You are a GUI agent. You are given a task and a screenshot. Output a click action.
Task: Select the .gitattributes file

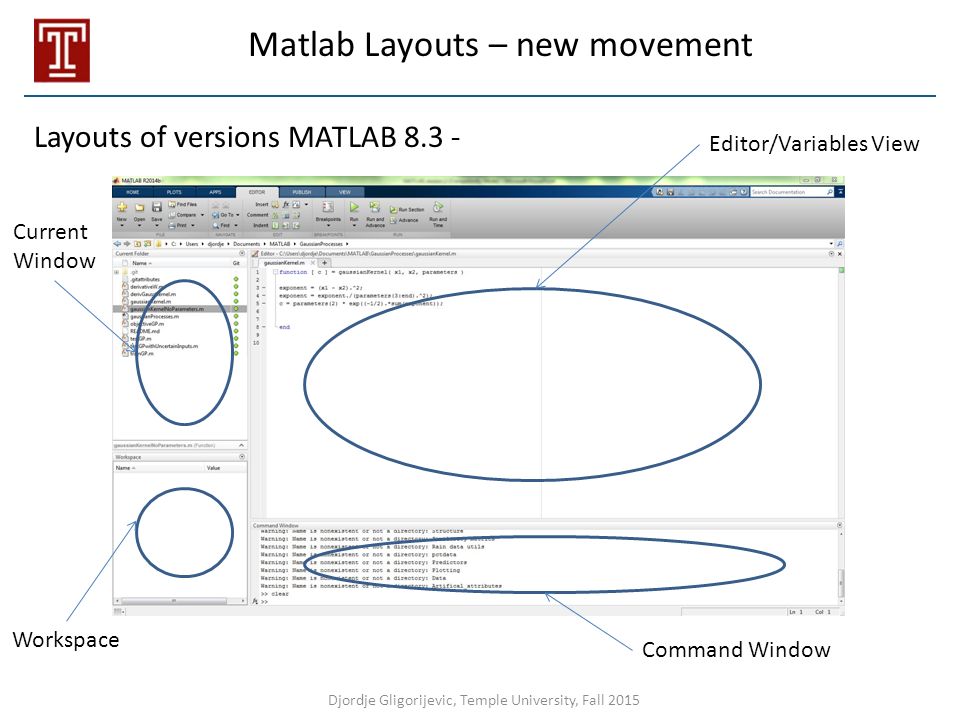click(x=145, y=279)
